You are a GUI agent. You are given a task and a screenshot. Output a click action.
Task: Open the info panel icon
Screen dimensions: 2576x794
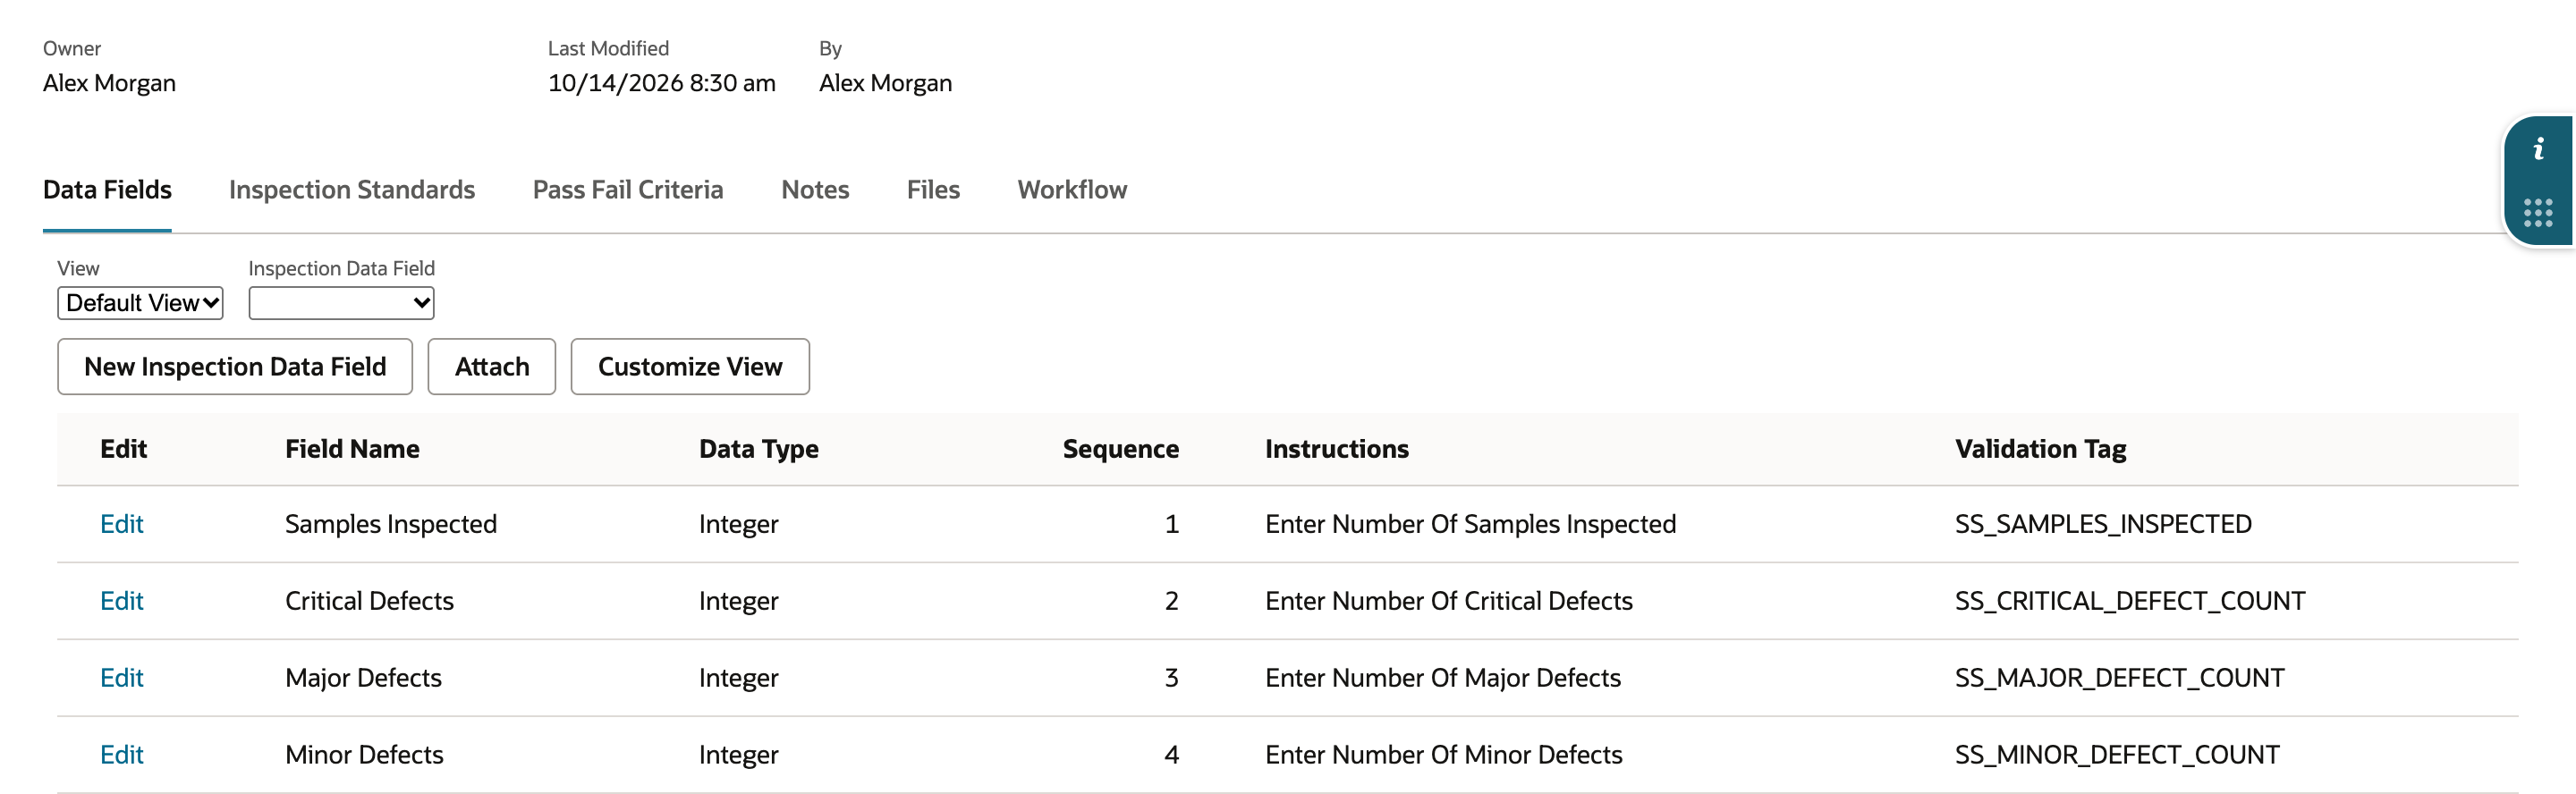point(2538,150)
